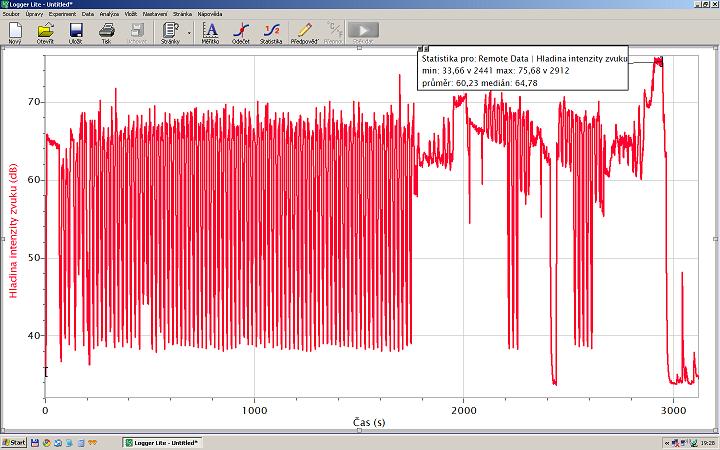Click X-axis value 1000
This screenshot has height=450, width=720.
point(254,410)
